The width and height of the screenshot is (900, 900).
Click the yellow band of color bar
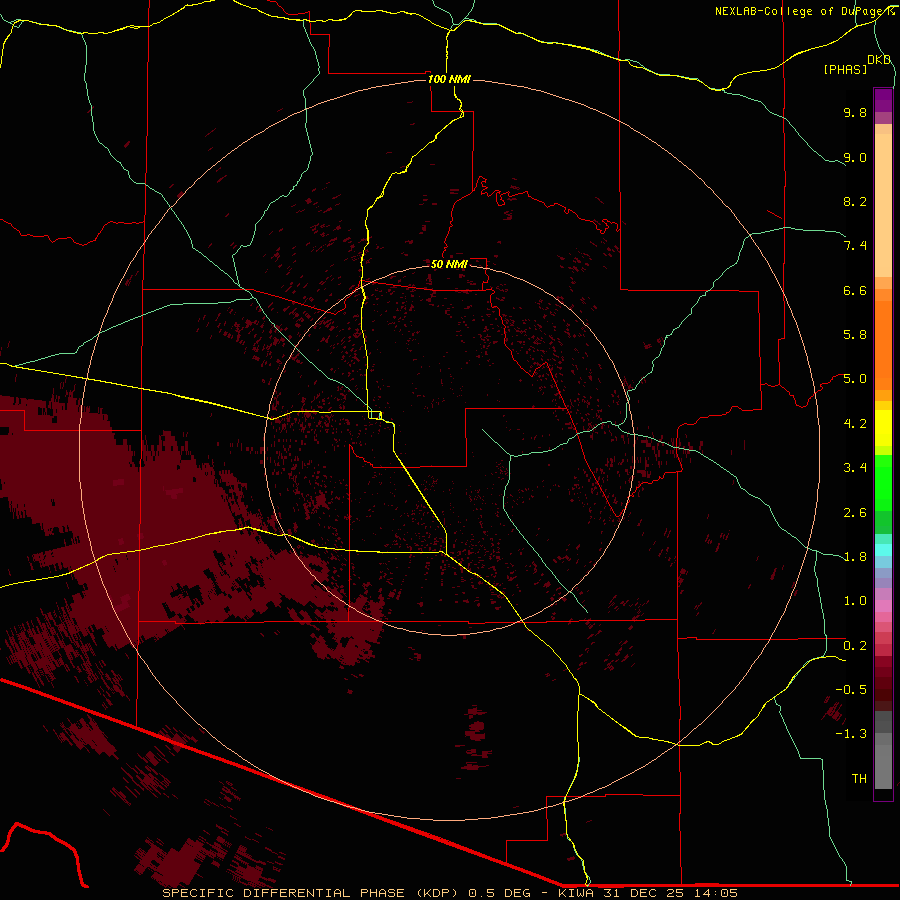pyautogui.click(x=883, y=428)
